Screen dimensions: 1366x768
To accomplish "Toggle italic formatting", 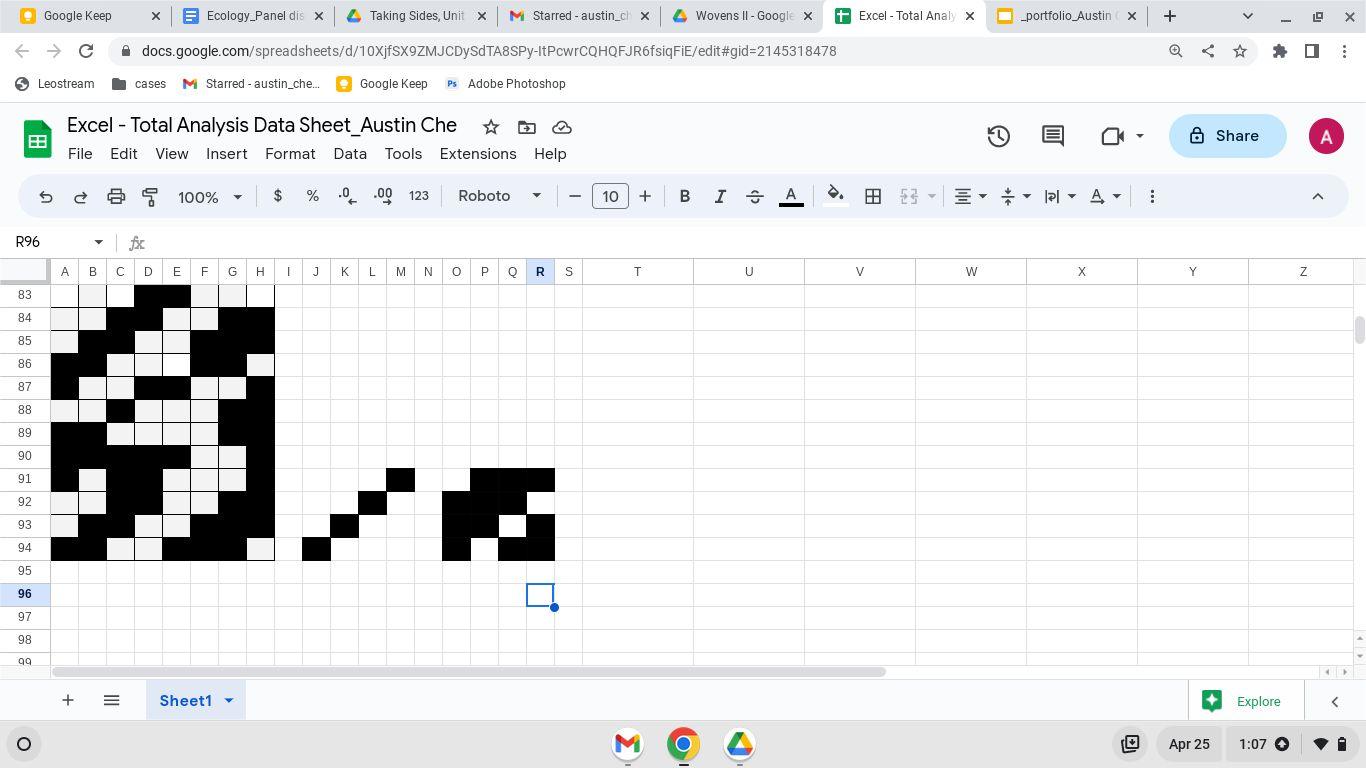I will [720, 197].
